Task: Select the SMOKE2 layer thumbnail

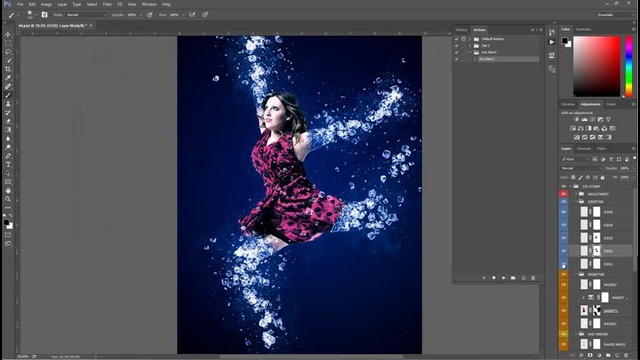Action: 584,284
